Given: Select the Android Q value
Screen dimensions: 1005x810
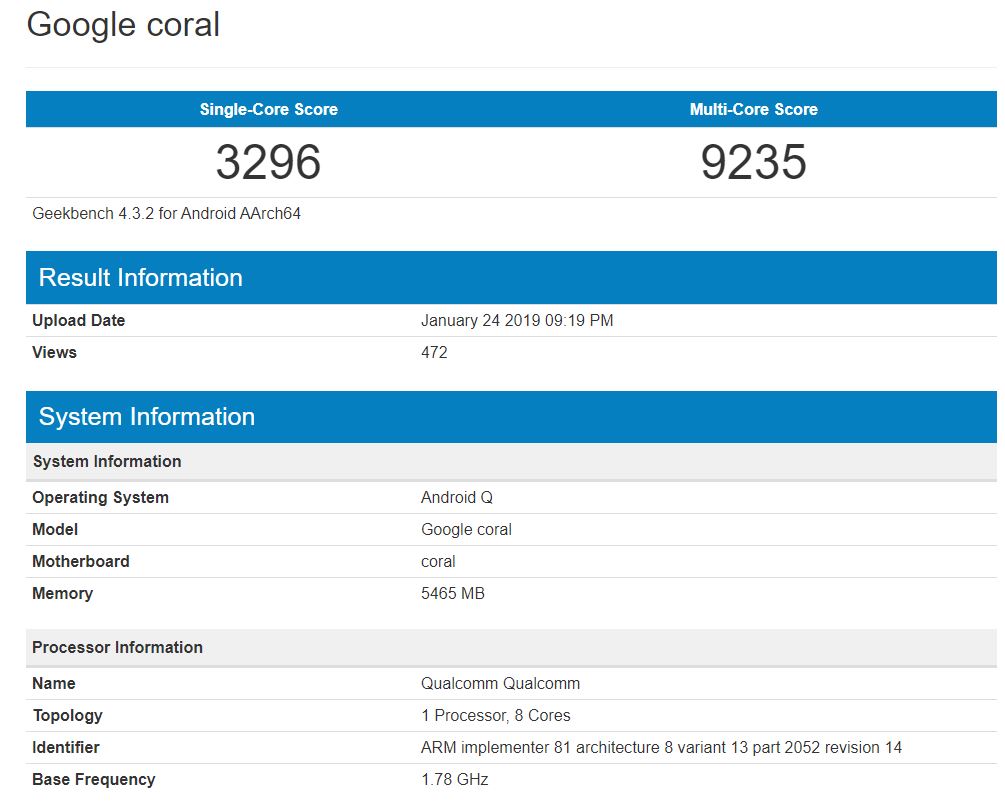Looking at the screenshot, I should click(x=457, y=497).
